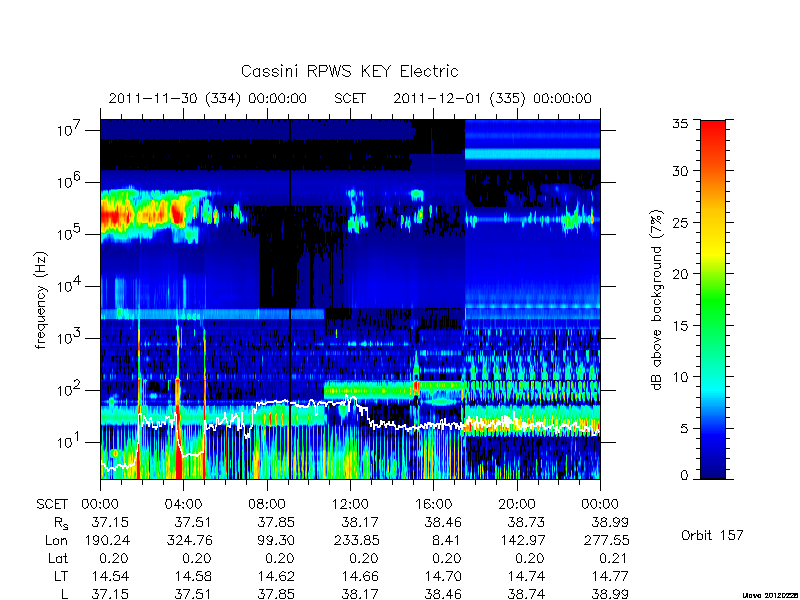Click the local time value 14.66
The image size is (800, 600).
(x=360, y=576)
